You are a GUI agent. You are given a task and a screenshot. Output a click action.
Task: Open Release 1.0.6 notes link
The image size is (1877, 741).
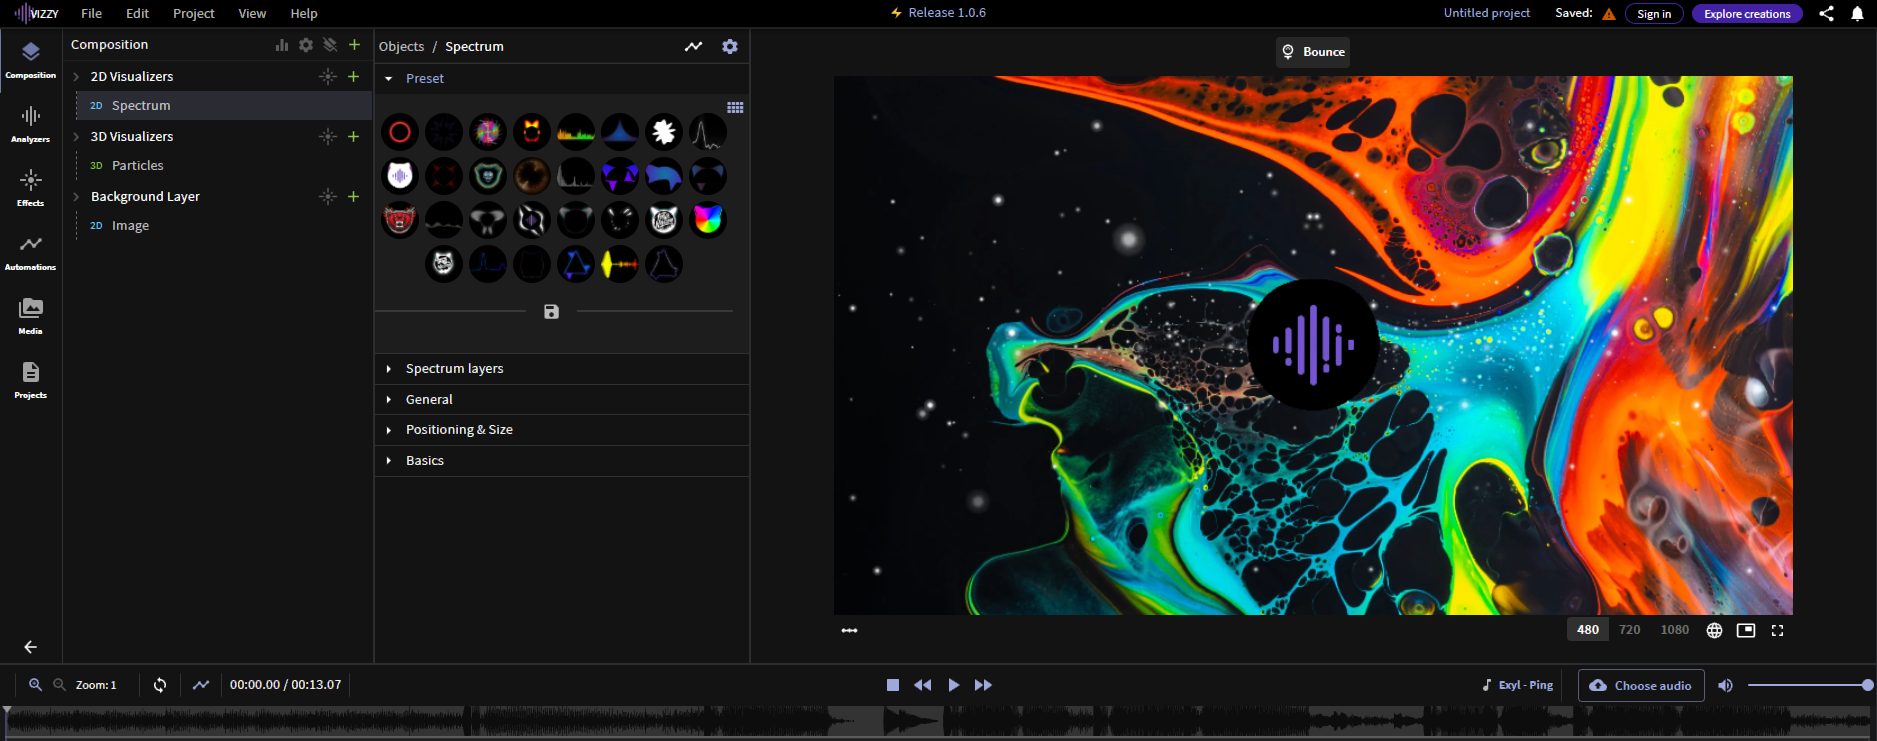[x=938, y=13]
